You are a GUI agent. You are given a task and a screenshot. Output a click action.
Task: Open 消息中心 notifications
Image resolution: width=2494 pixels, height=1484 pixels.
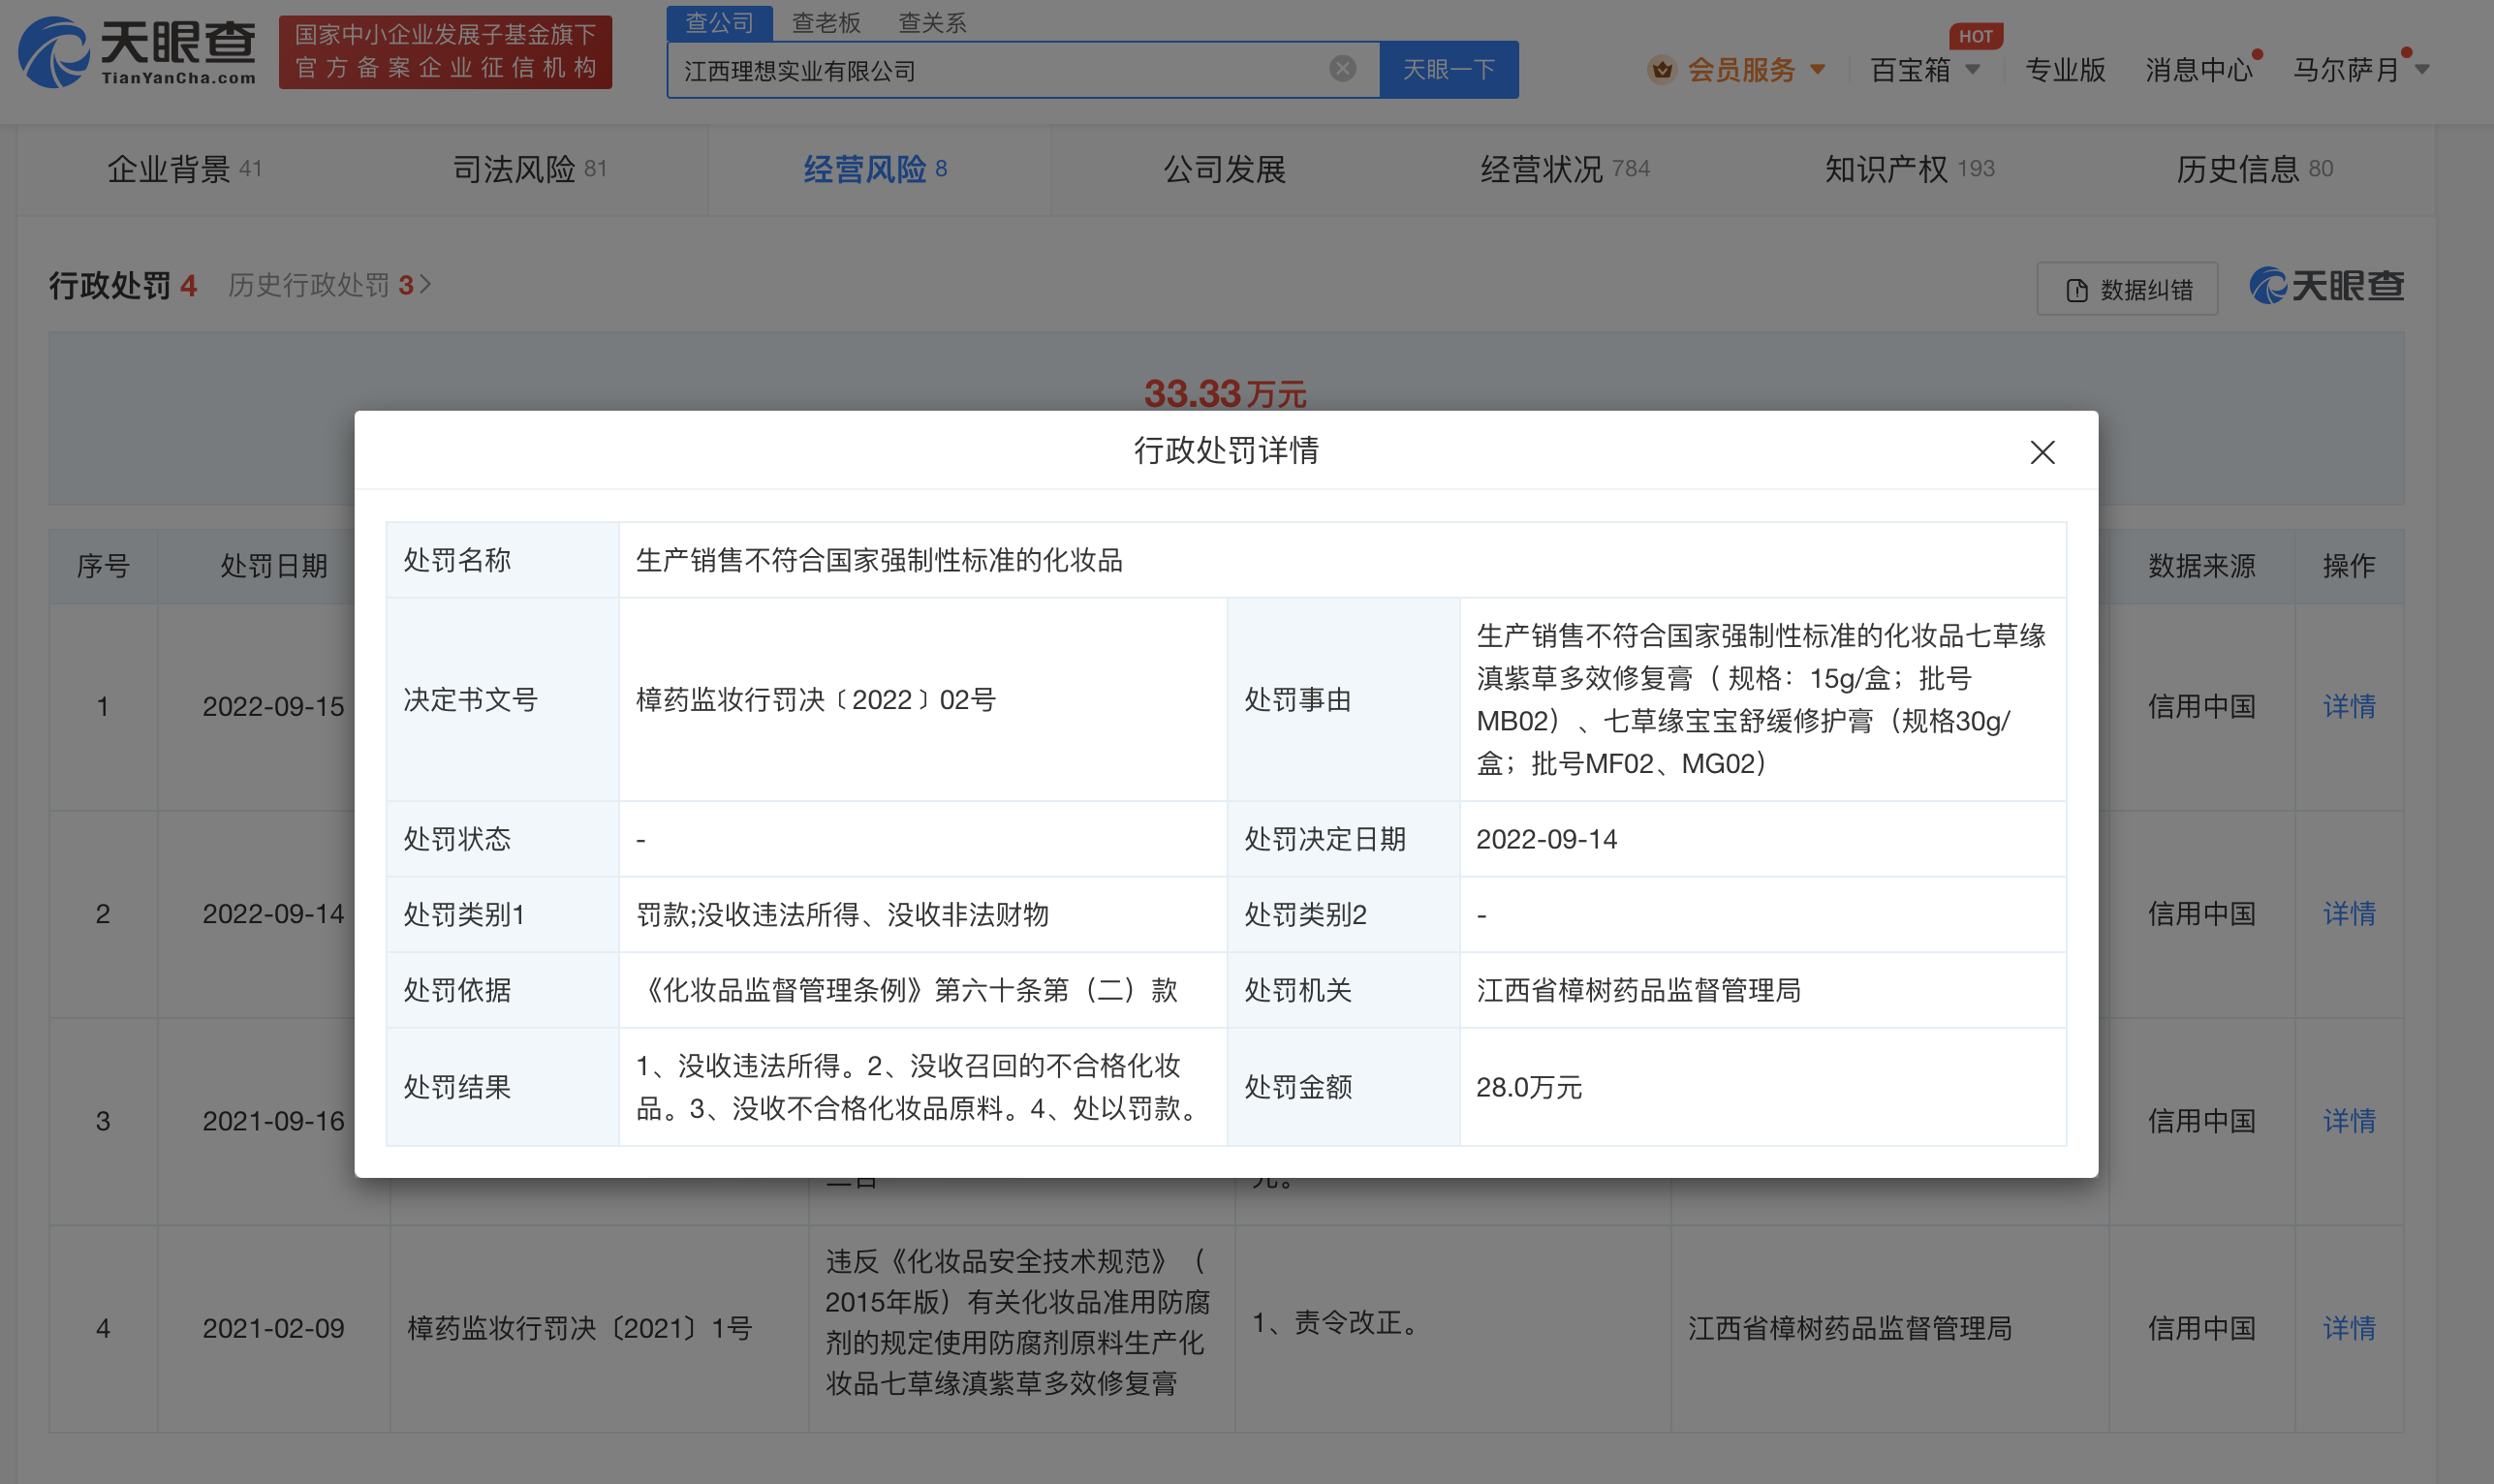(2198, 69)
